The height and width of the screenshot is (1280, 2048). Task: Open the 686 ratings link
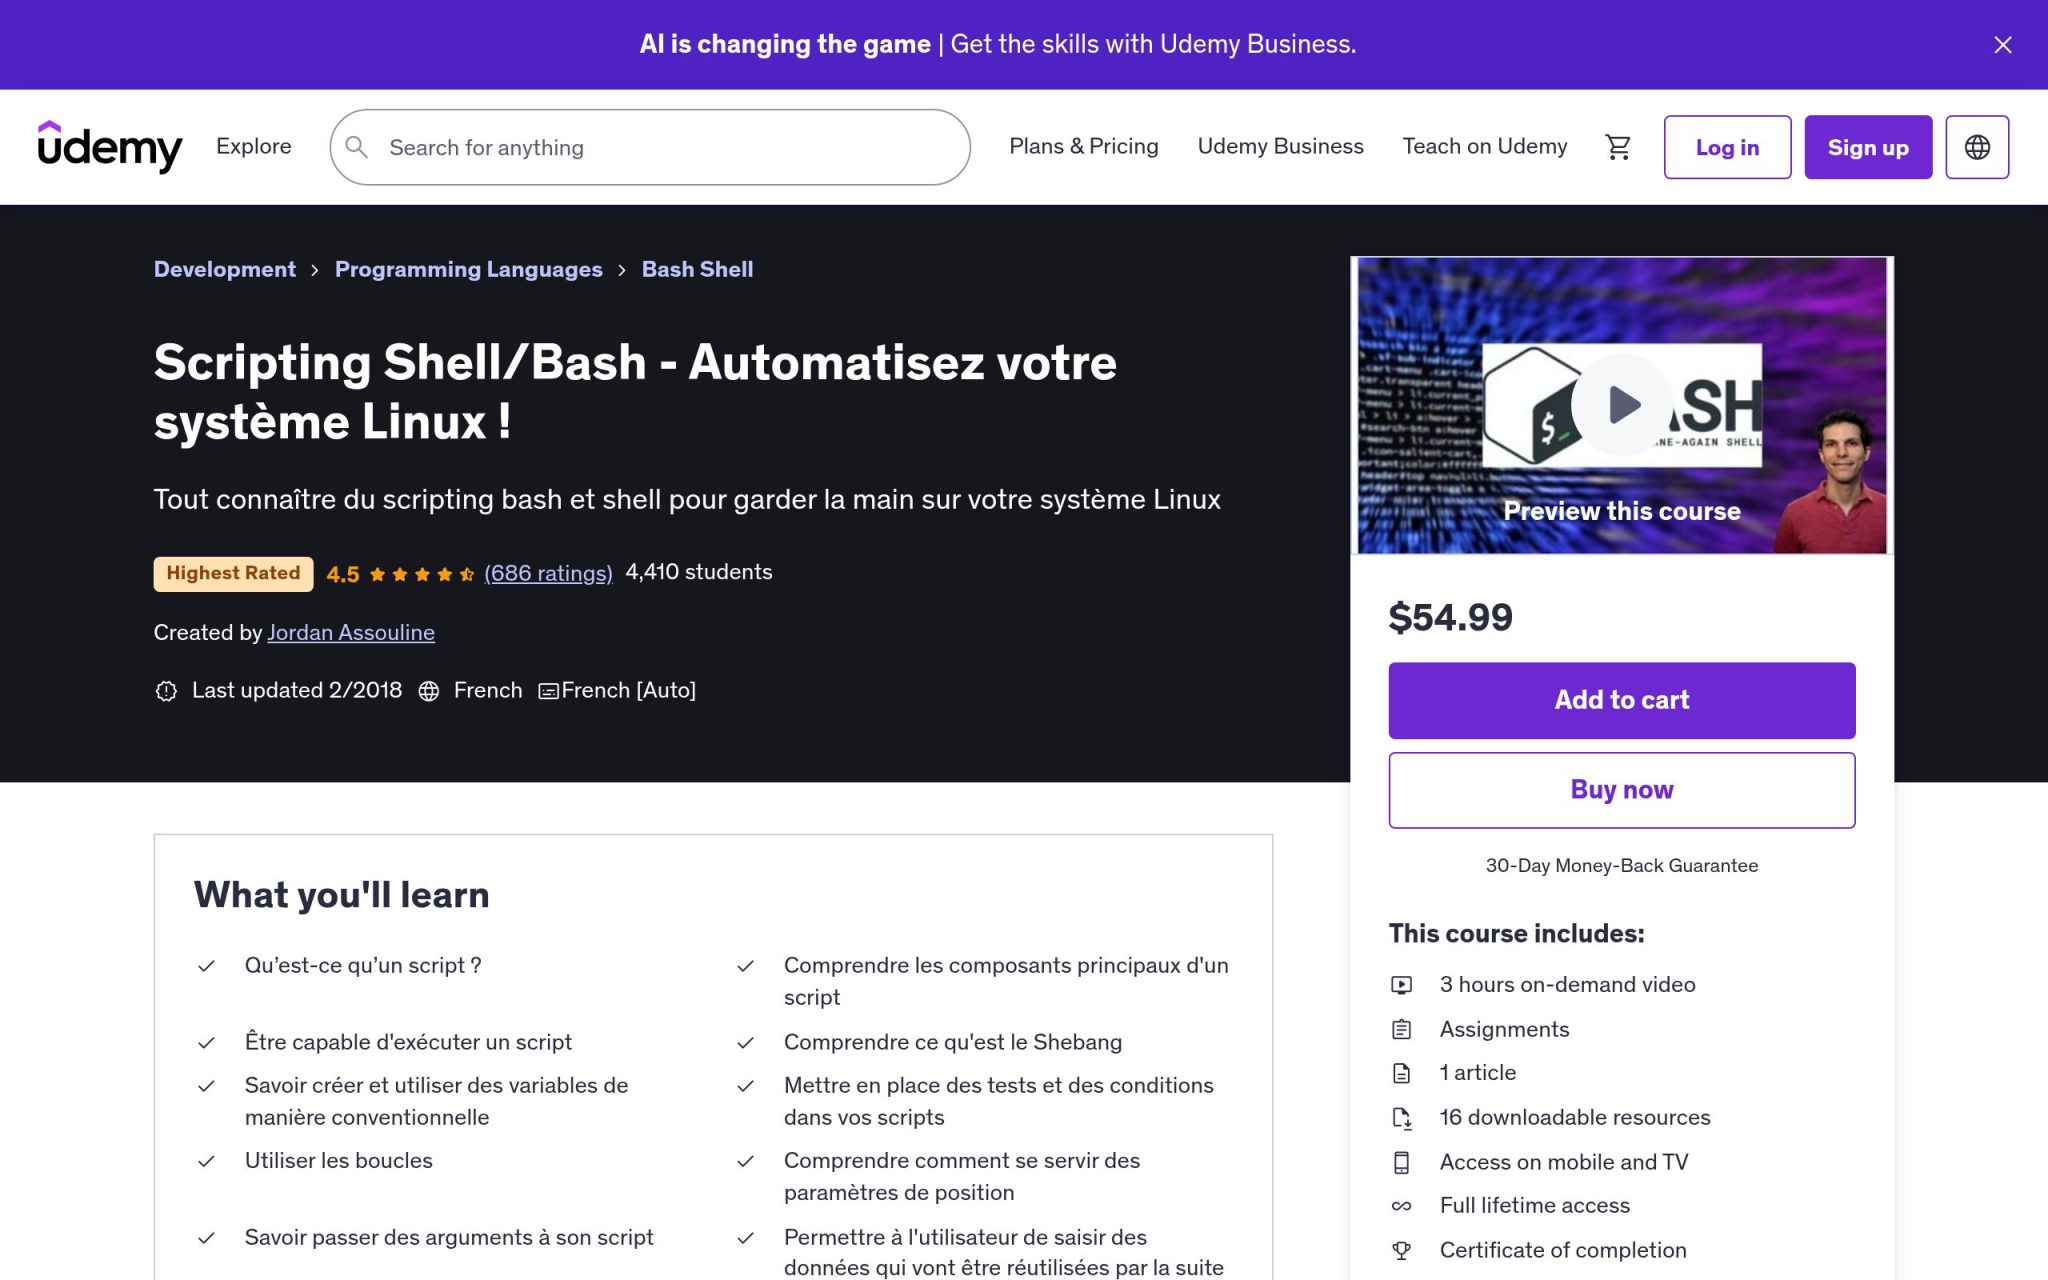point(548,573)
